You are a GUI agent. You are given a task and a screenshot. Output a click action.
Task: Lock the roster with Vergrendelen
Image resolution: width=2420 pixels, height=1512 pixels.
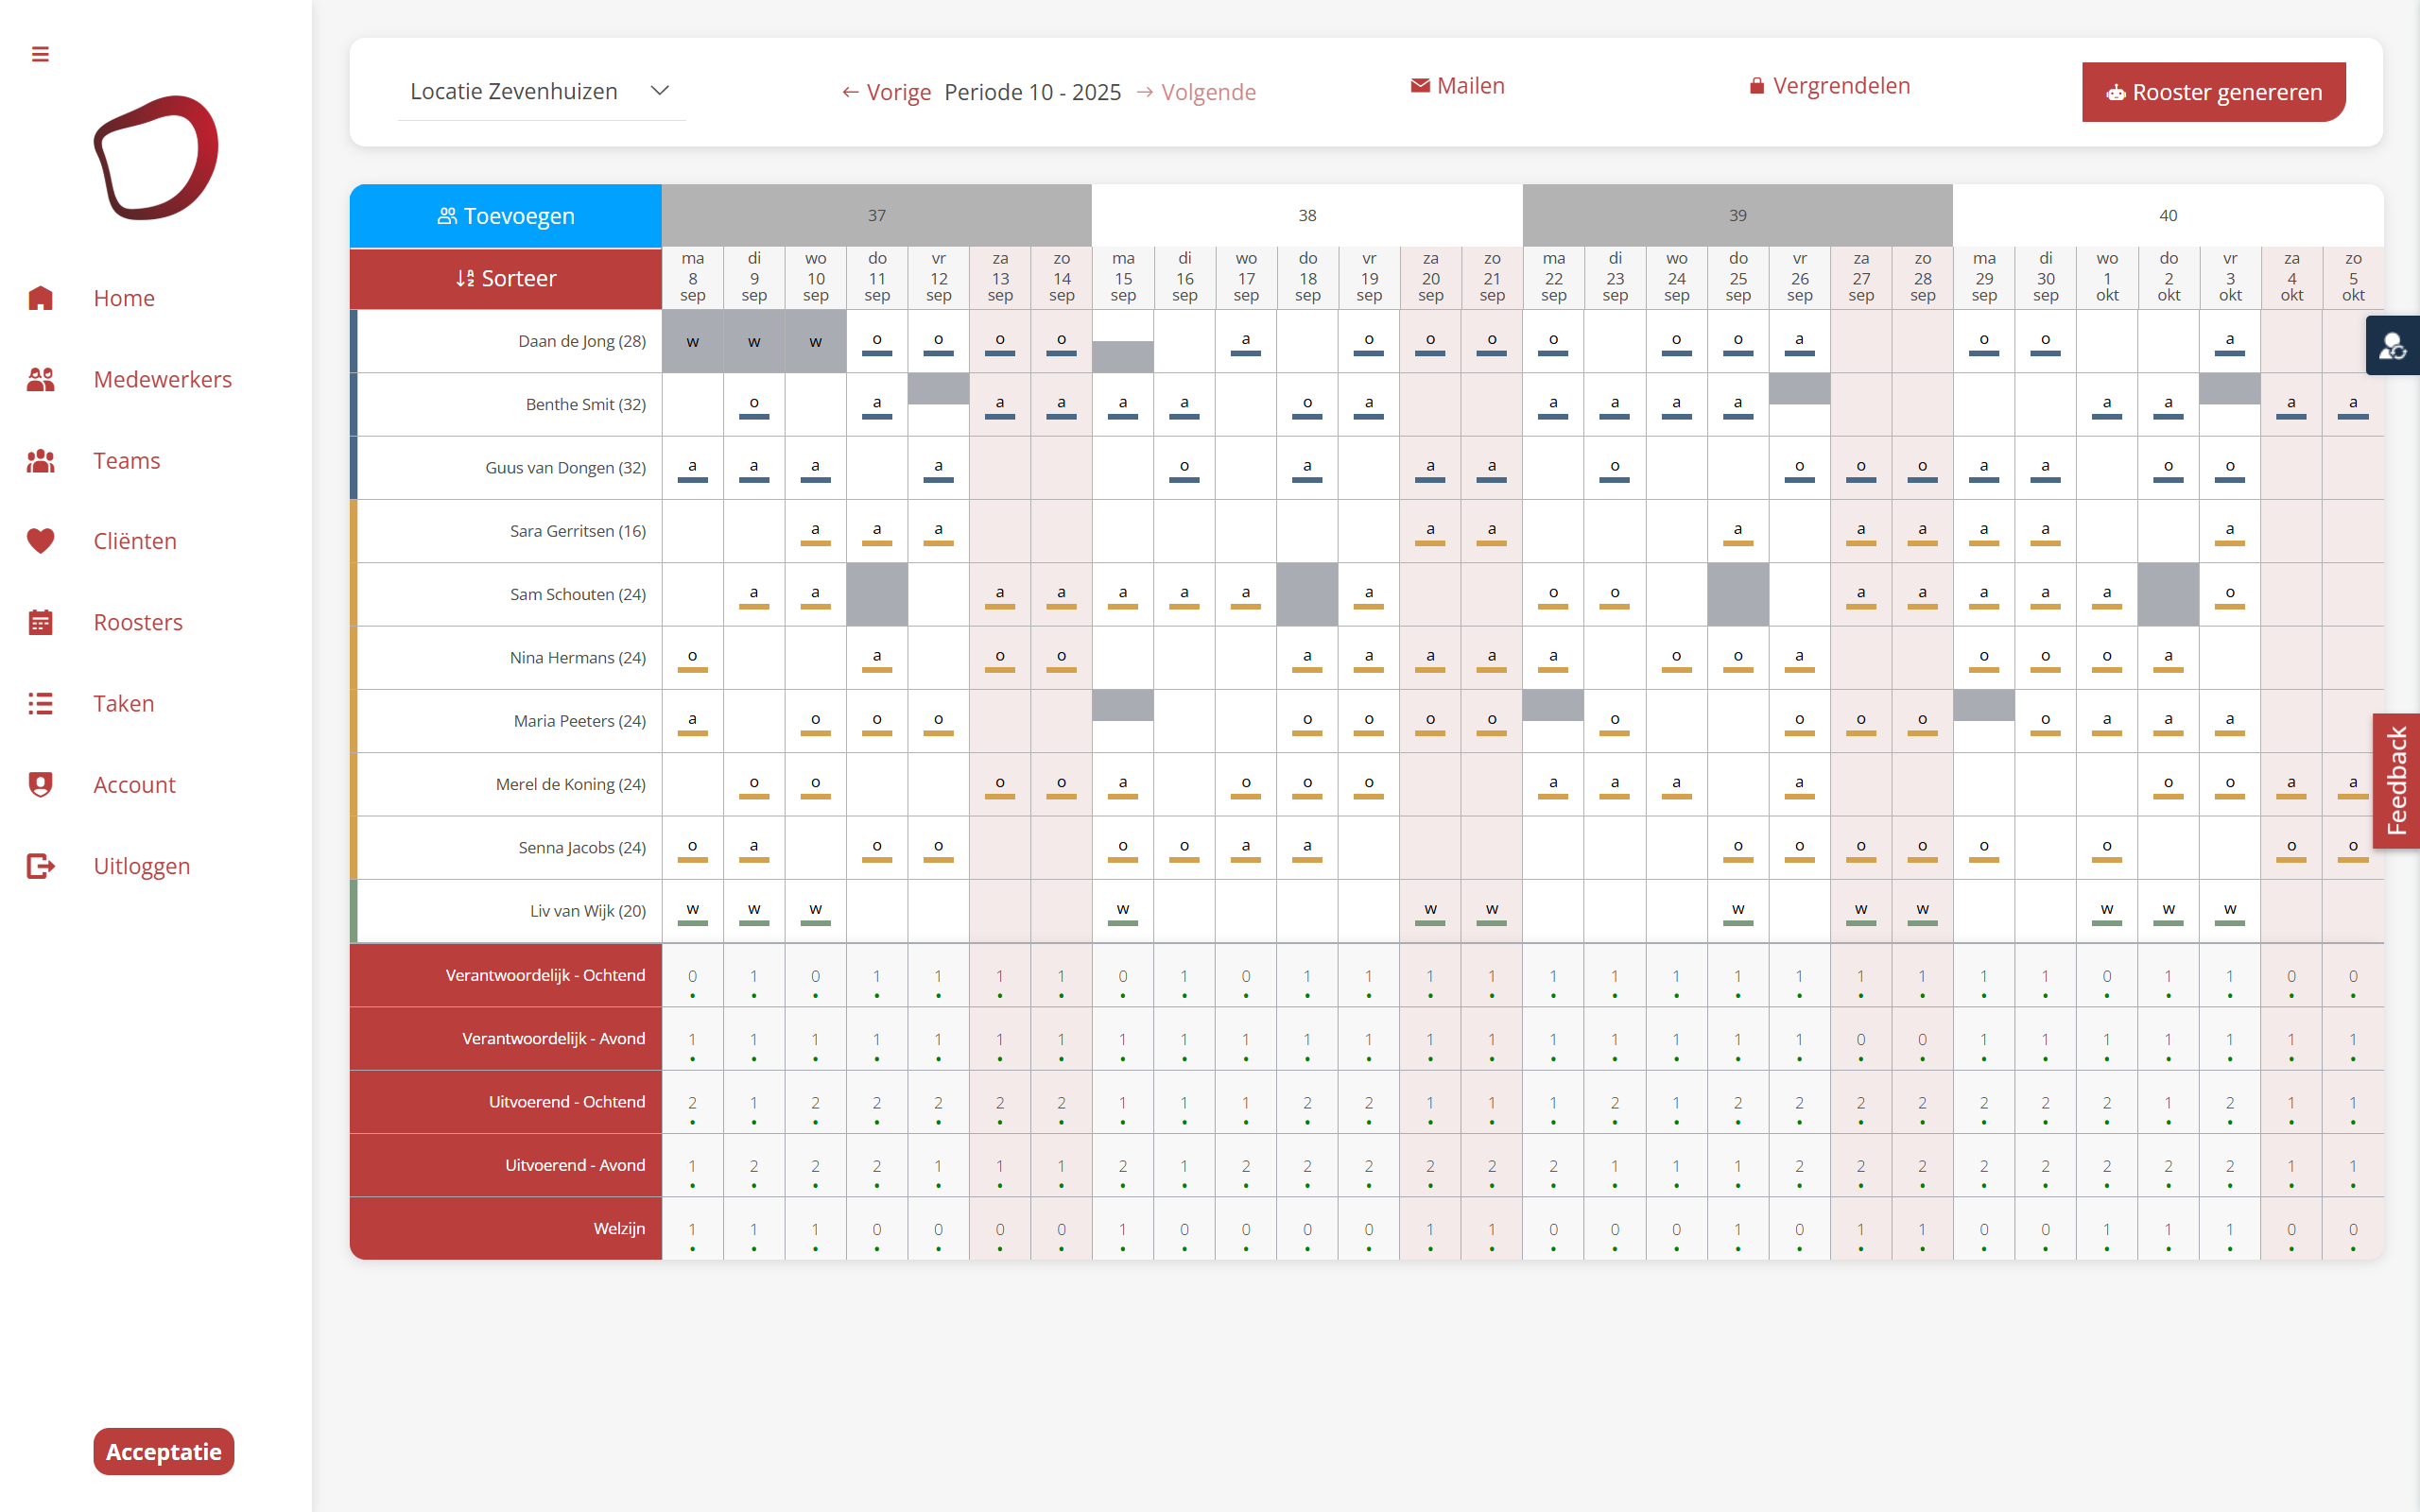click(x=1829, y=86)
